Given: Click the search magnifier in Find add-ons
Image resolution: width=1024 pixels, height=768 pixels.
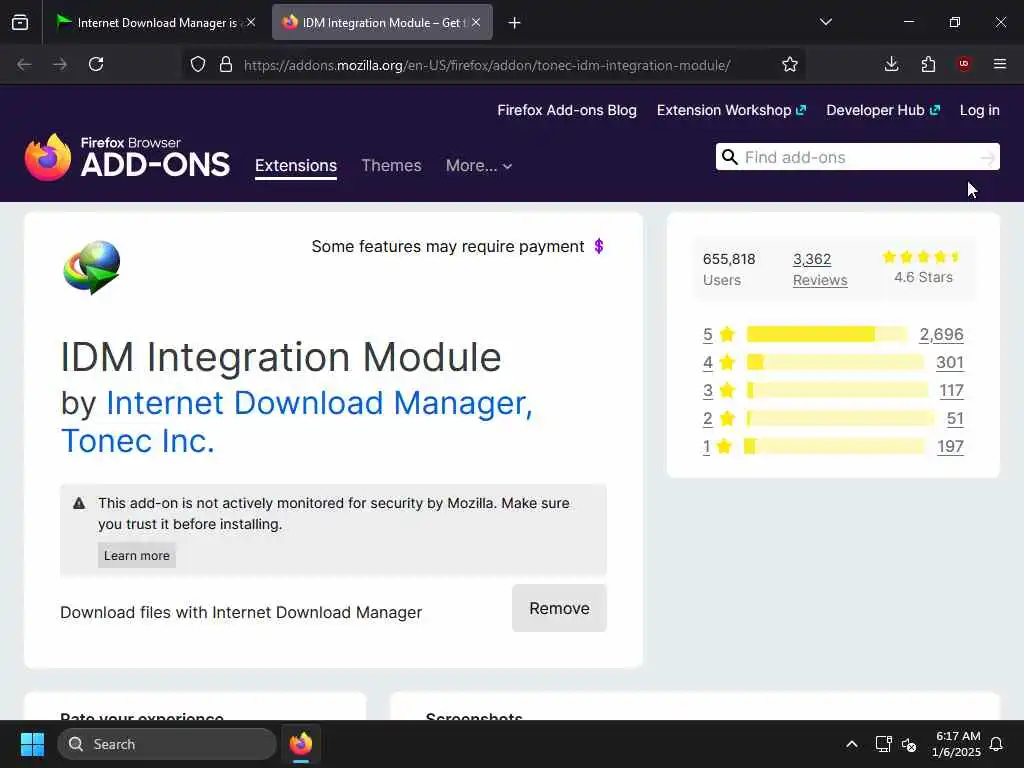Looking at the screenshot, I should pyautogui.click(x=730, y=157).
